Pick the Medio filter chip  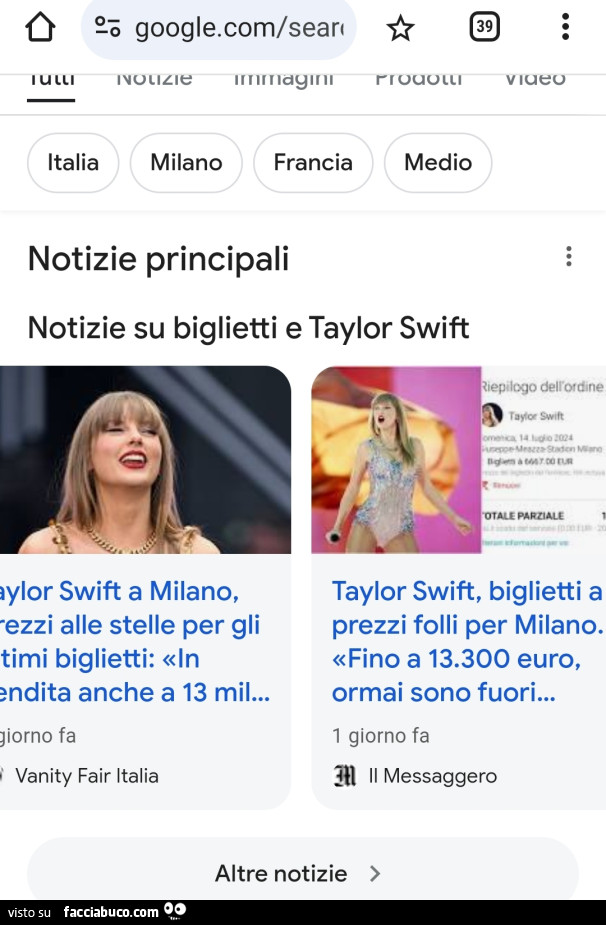[438, 162]
